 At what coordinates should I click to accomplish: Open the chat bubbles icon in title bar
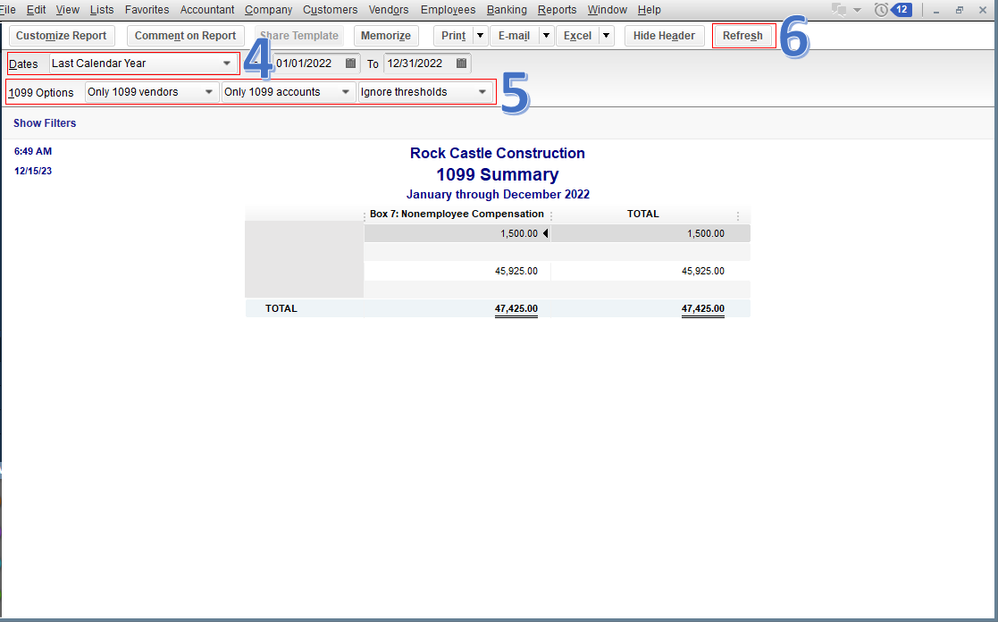point(839,10)
